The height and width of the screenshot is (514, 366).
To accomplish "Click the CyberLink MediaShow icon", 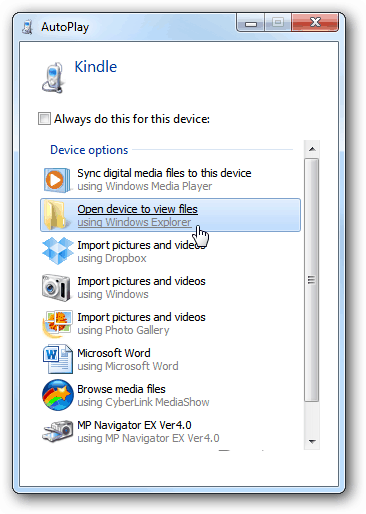I will [x=58, y=395].
